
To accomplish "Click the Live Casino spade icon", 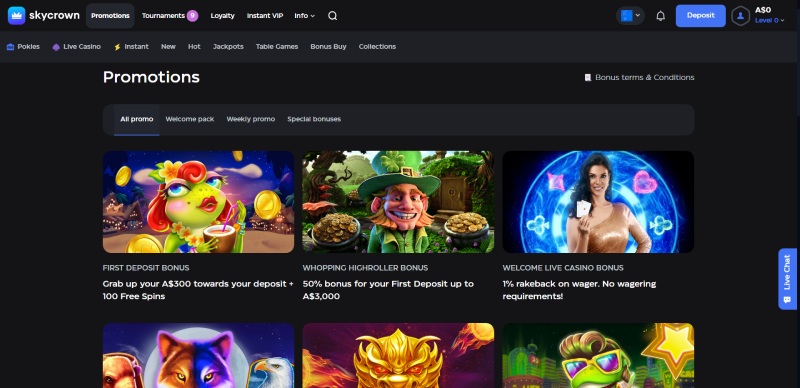I will [56, 46].
